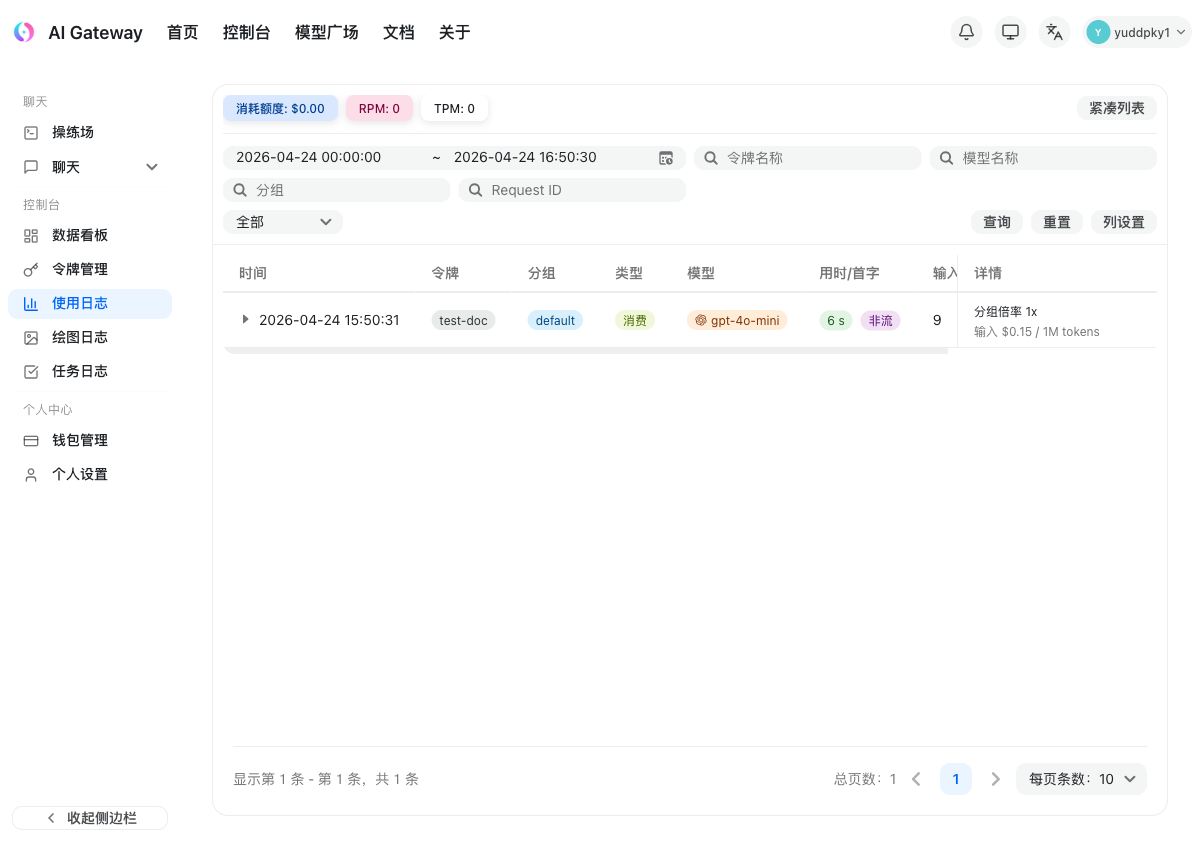Screen dimensions: 1200x842
Task: Click the AI Gateway logo icon
Action: coord(24,32)
